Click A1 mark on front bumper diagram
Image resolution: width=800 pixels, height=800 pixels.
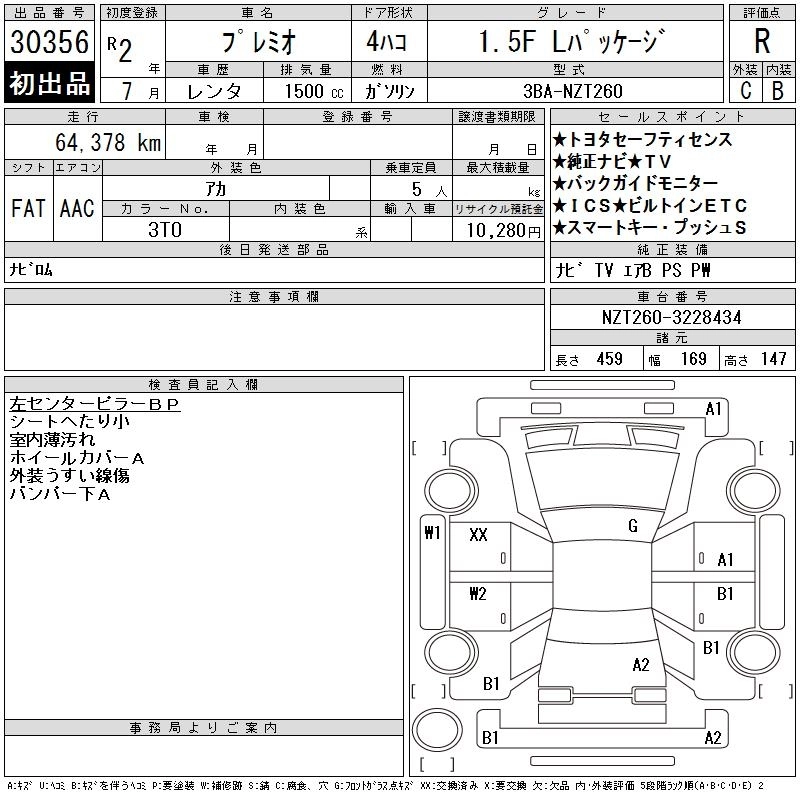click(713, 409)
